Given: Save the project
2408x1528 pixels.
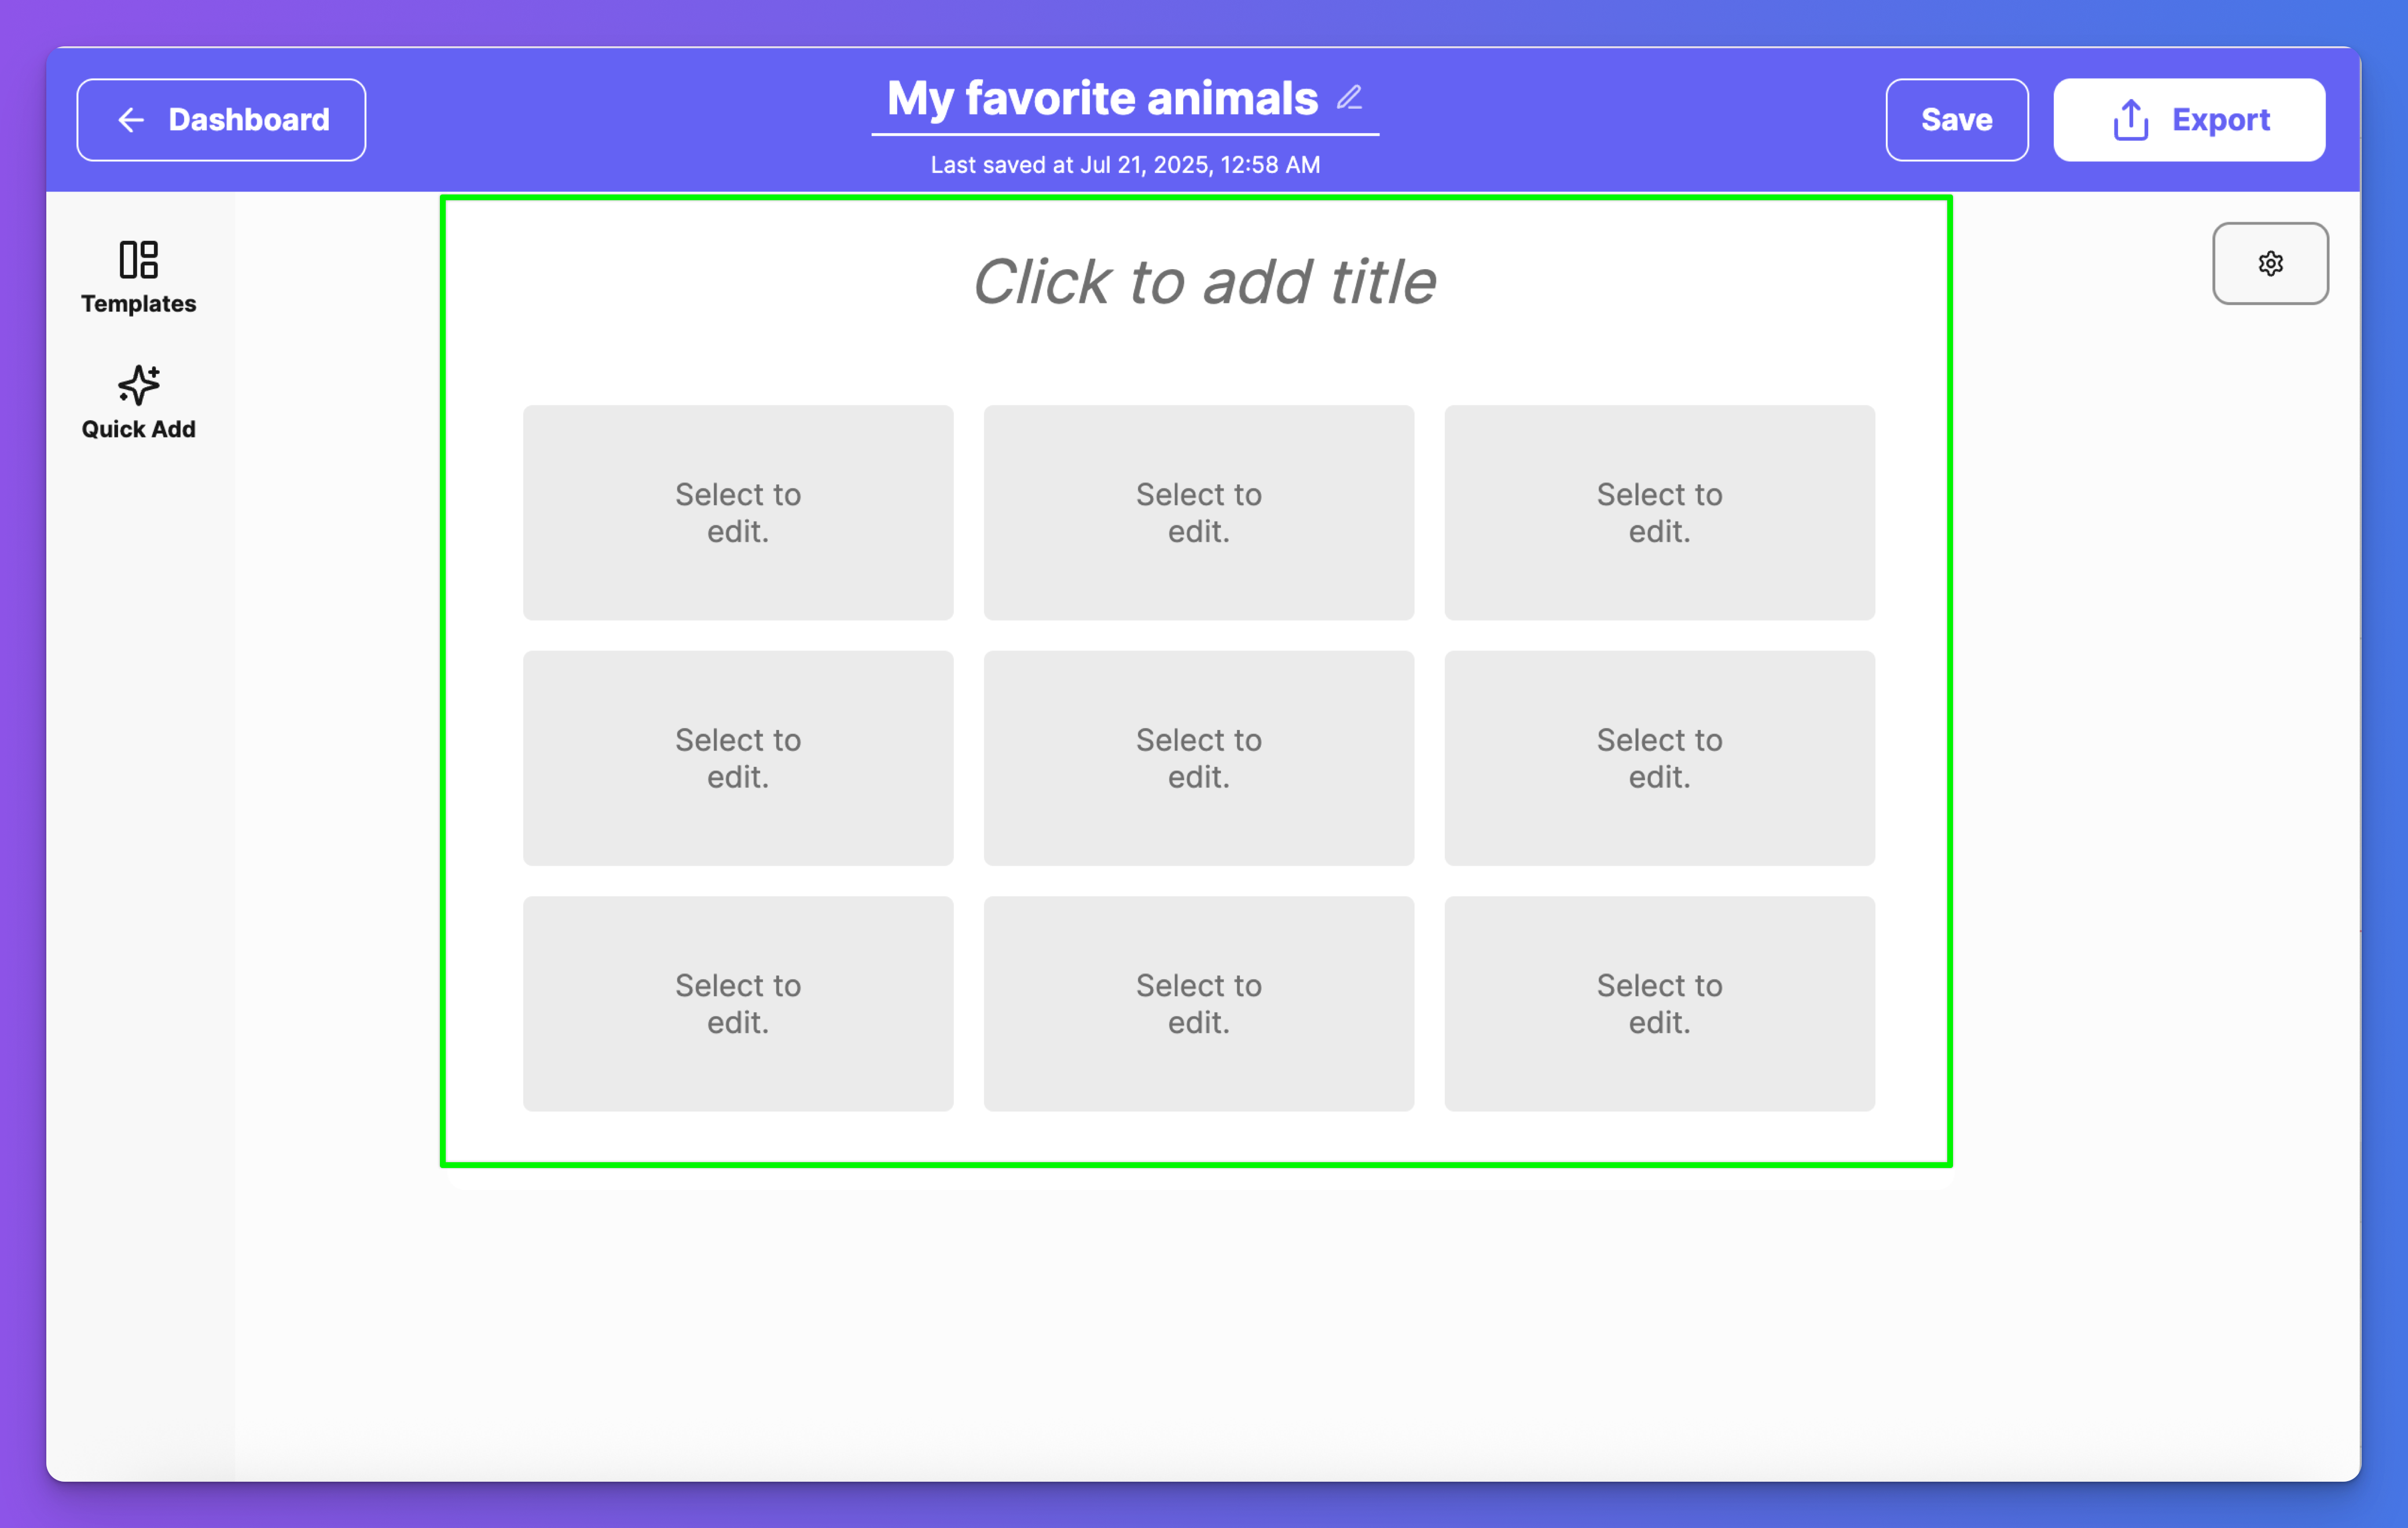Looking at the screenshot, I should pyautogui.click(x=1956, y=120).
